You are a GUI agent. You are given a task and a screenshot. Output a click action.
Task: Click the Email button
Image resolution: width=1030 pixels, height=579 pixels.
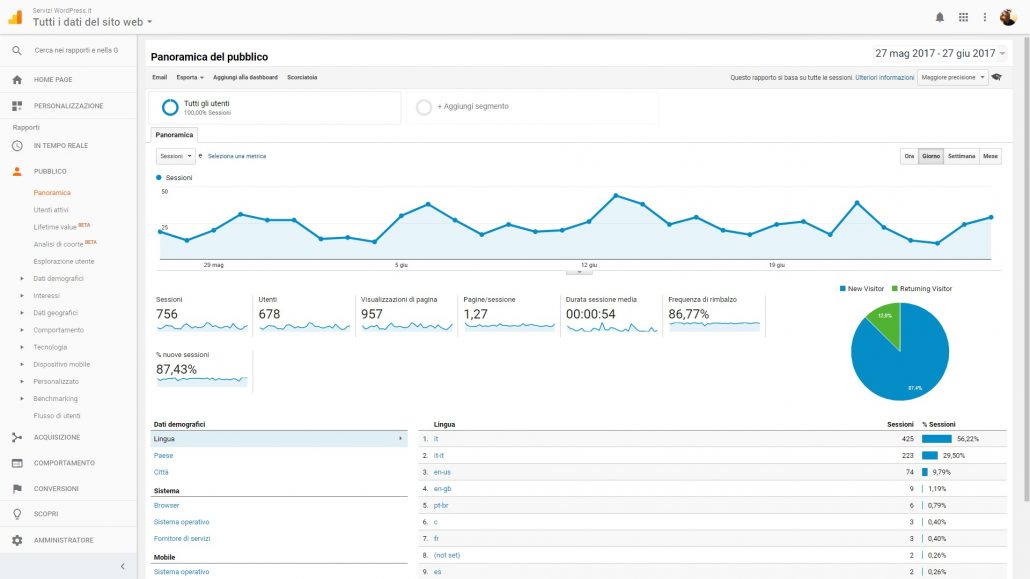pyautogui.click(x=160, y=77)
